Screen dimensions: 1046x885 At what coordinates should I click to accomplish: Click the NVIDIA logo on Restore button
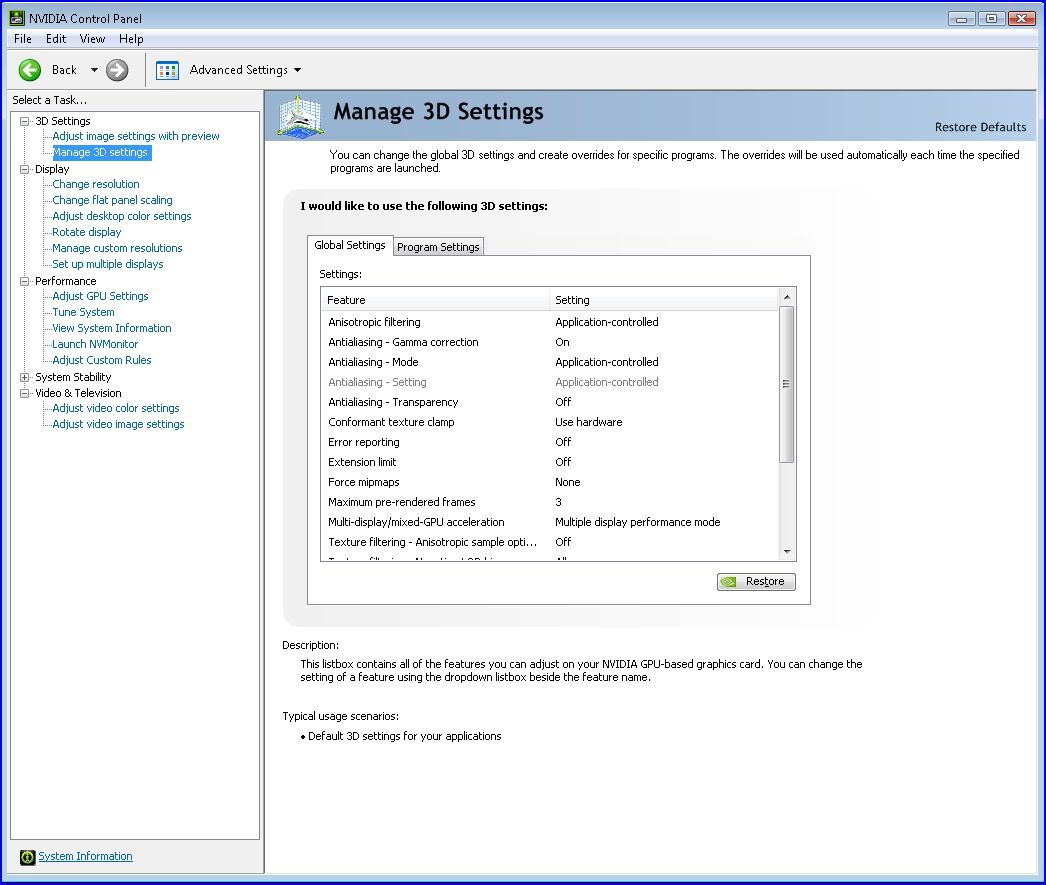(x=729, y=582)
